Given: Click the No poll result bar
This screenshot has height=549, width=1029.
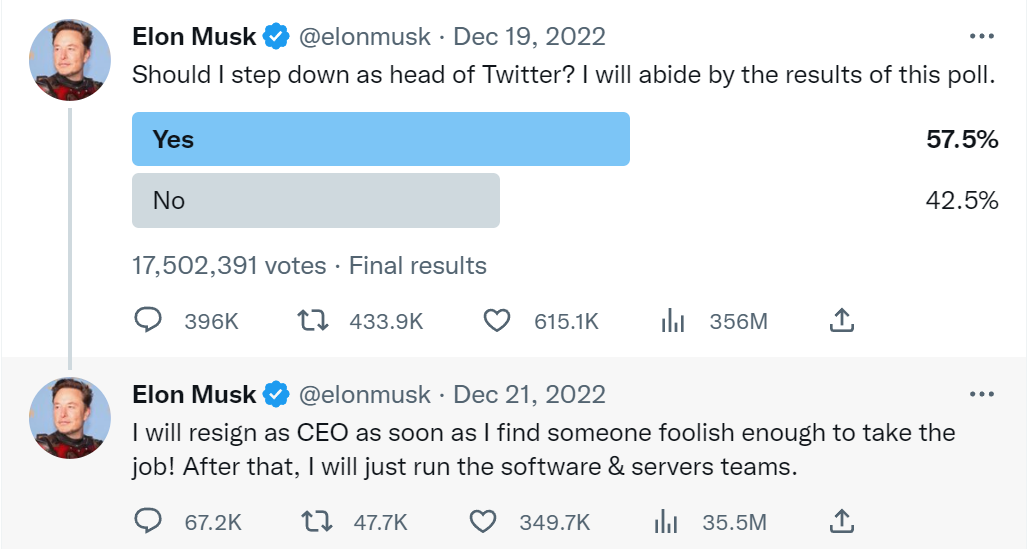Looking at the screenshot, I should coord(316,200).
